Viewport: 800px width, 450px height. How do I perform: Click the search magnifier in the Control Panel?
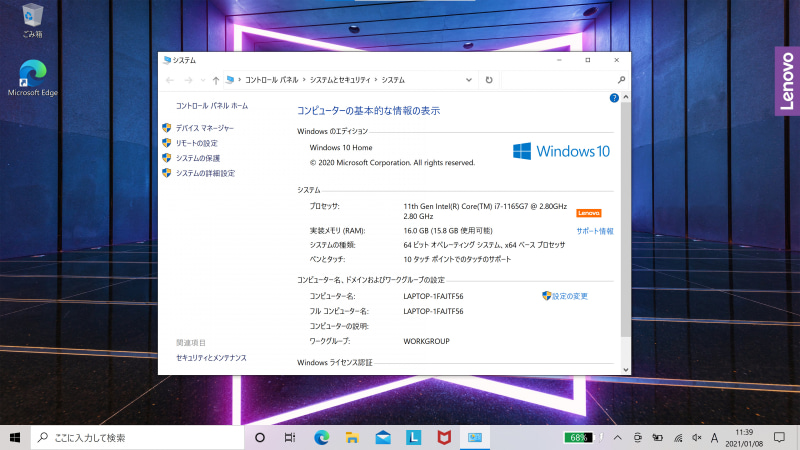coord(621,80)
